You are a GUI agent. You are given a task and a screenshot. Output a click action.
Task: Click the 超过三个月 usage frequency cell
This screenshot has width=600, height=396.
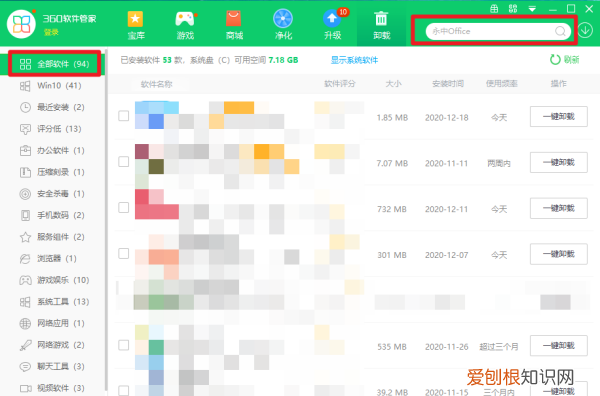(x=499, y=347)
